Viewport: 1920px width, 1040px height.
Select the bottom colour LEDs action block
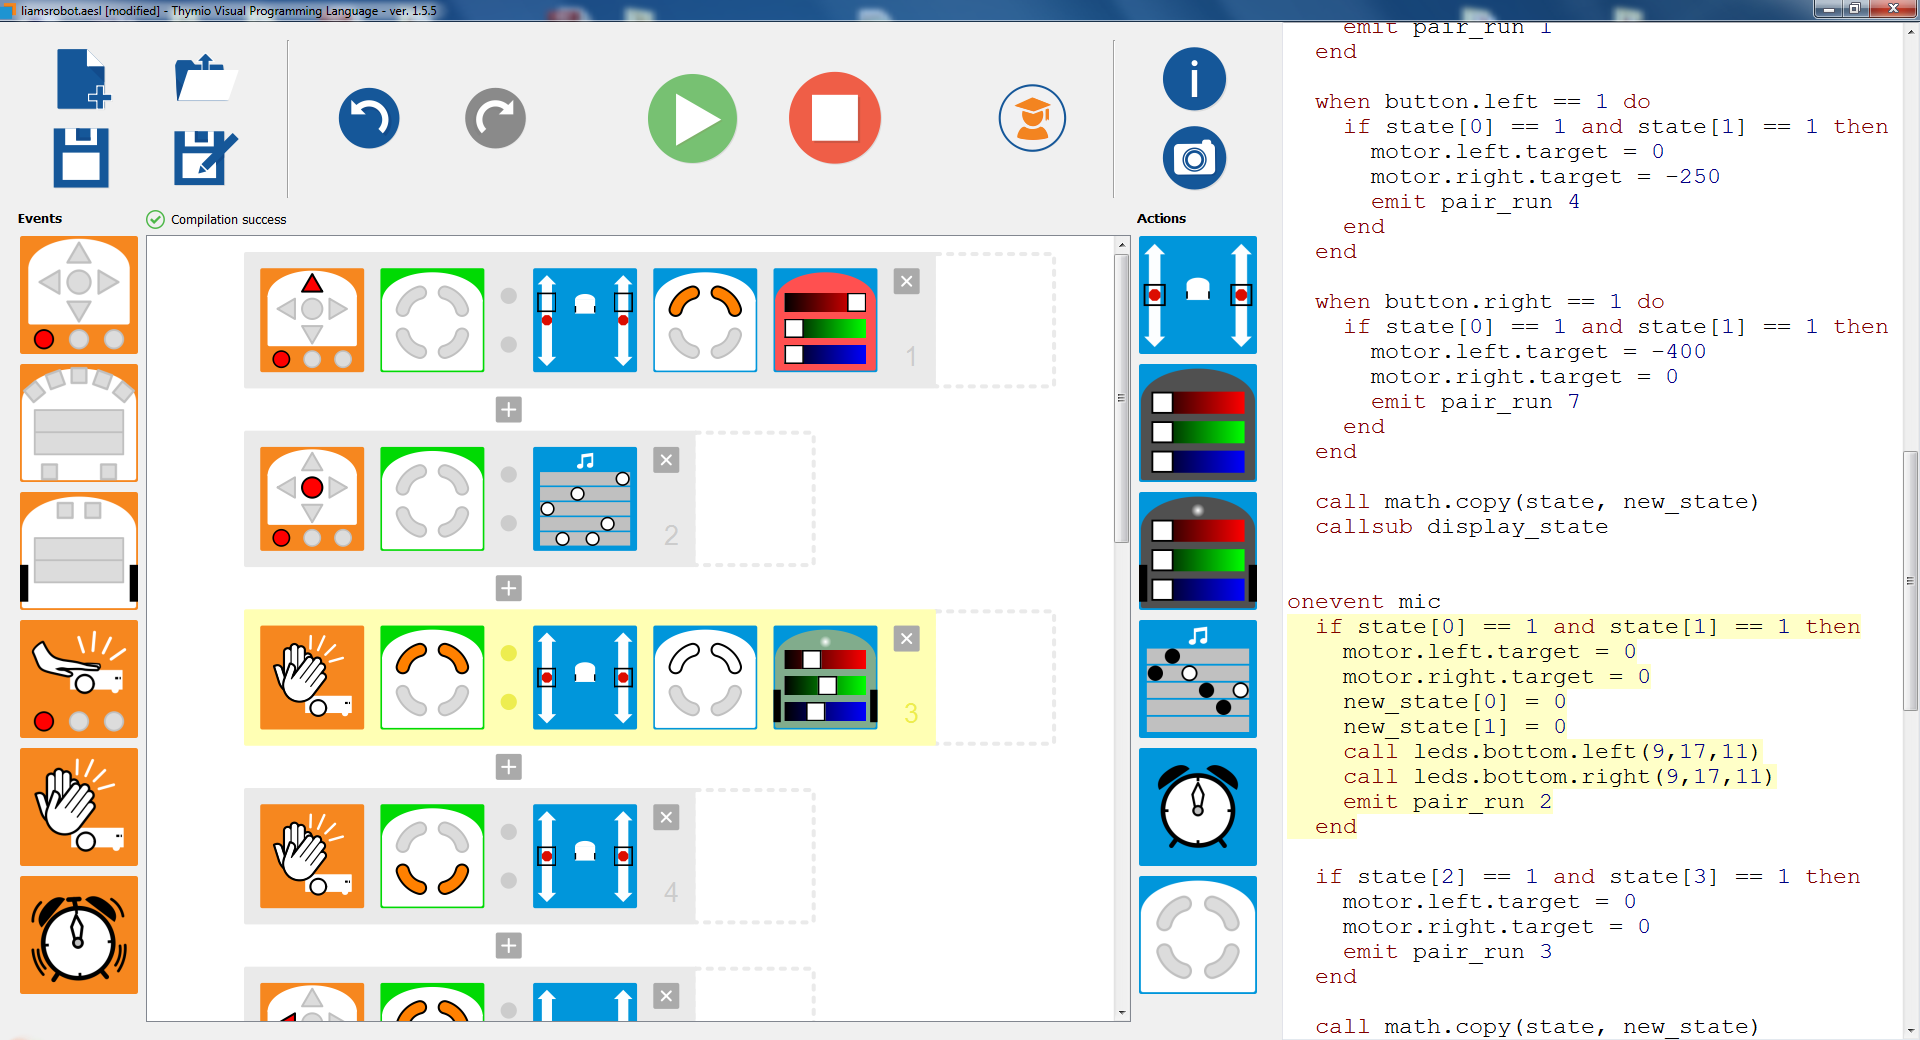[x=1198, y=551]
